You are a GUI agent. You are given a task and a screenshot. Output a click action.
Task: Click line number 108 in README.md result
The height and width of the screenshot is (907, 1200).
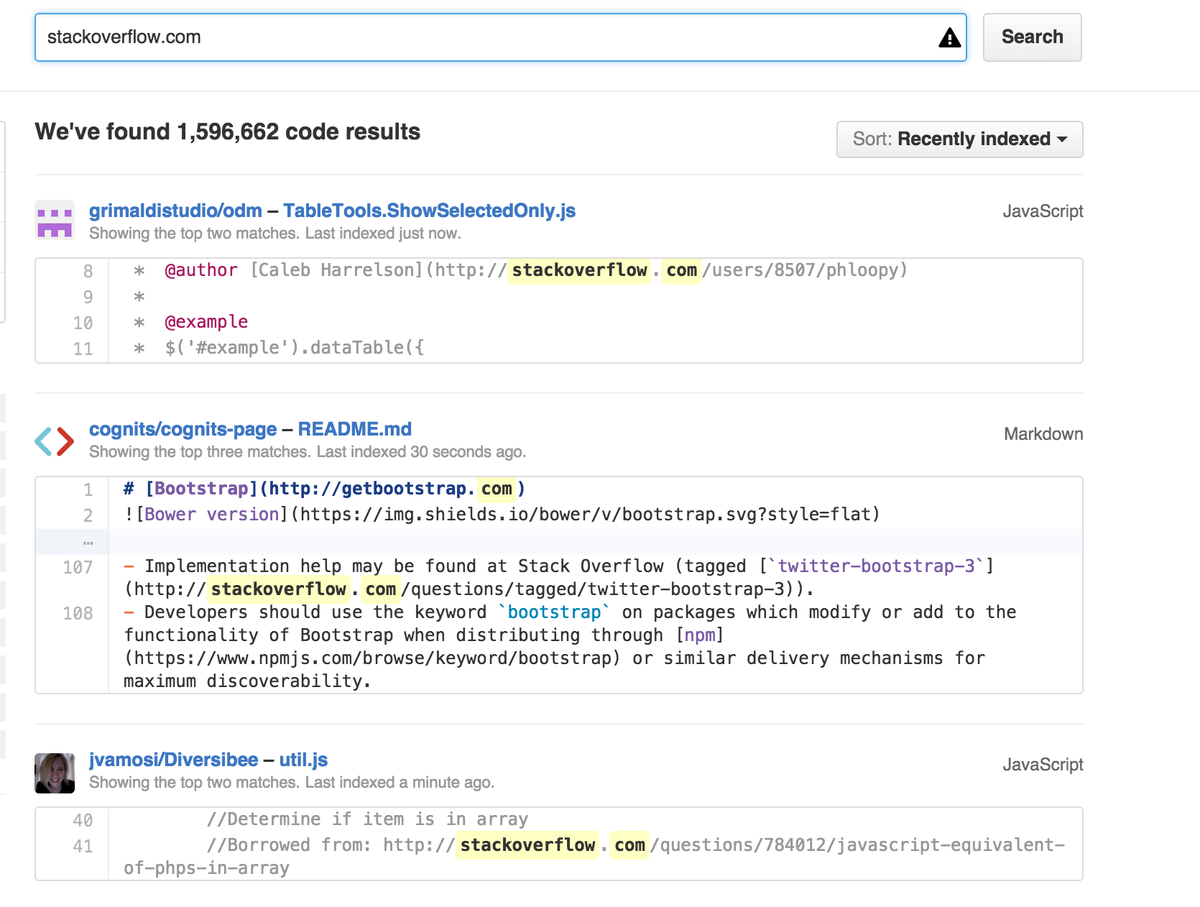point(78,613)
